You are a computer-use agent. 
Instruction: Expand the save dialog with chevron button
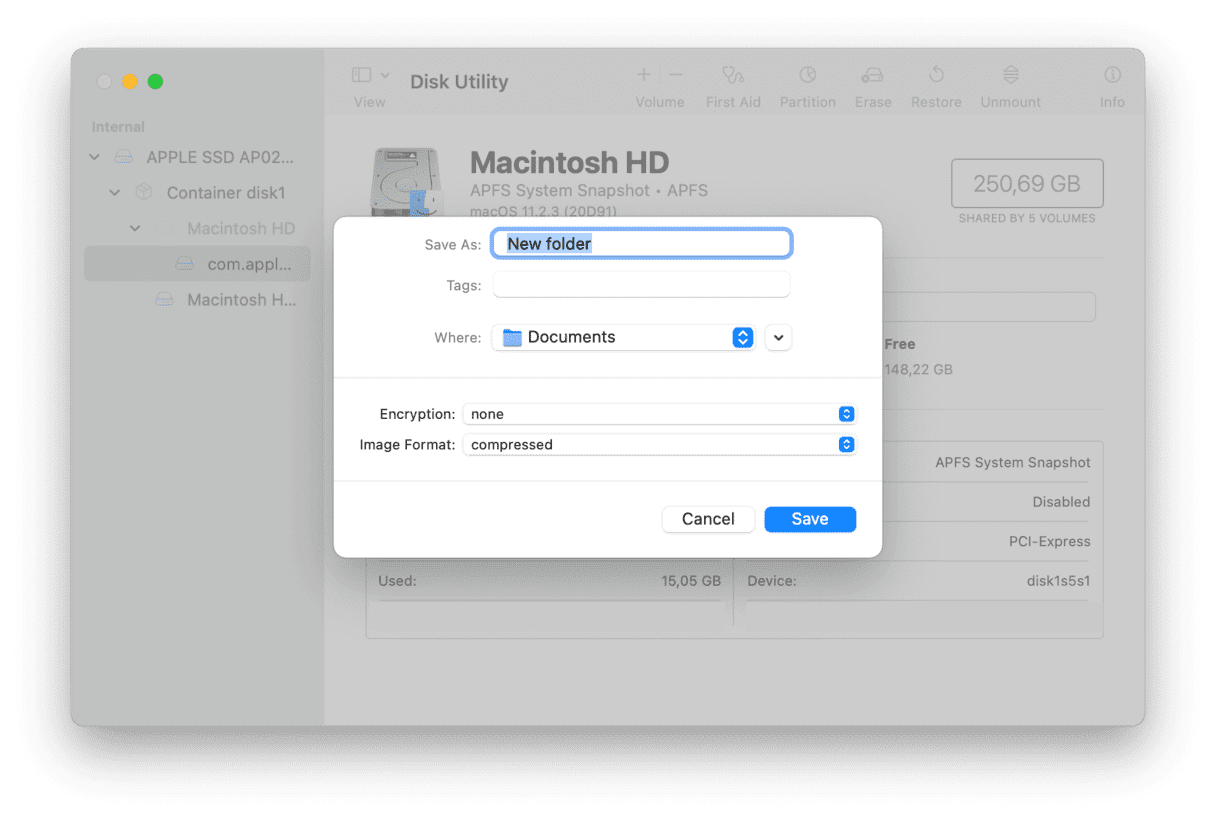[x=778, y=338]
